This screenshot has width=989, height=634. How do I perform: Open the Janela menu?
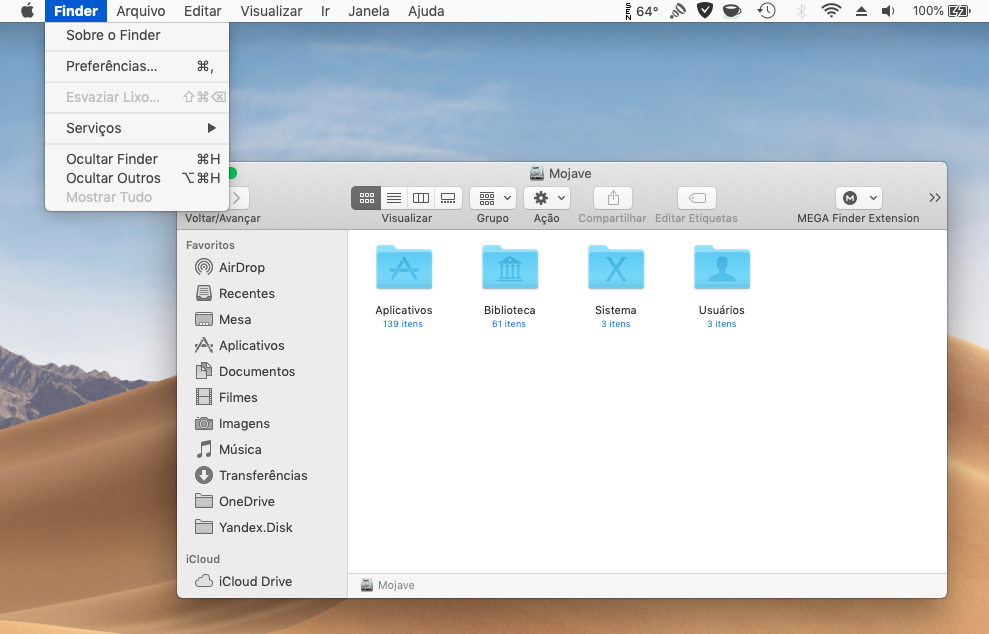click(369, 11)
